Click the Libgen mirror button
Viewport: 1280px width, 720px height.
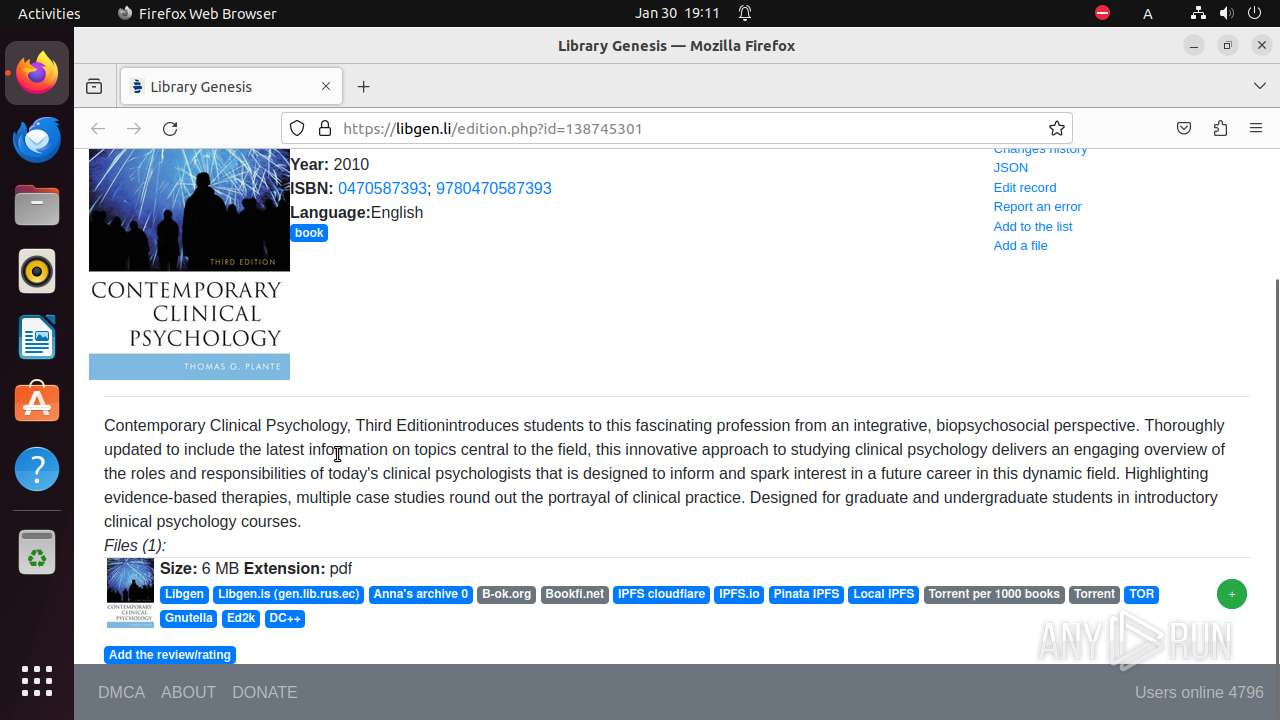pyautogui.click(x=184, y=594)
